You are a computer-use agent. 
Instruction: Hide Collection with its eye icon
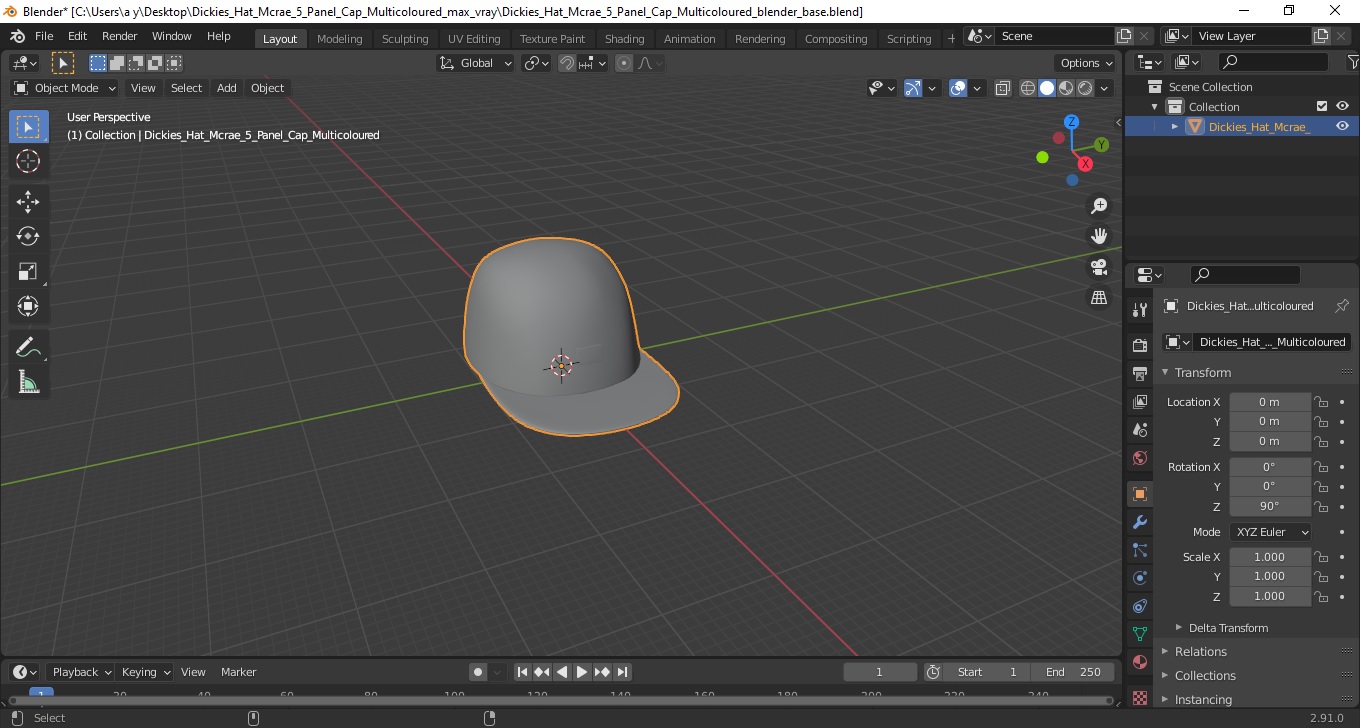tap(1342, 106)
